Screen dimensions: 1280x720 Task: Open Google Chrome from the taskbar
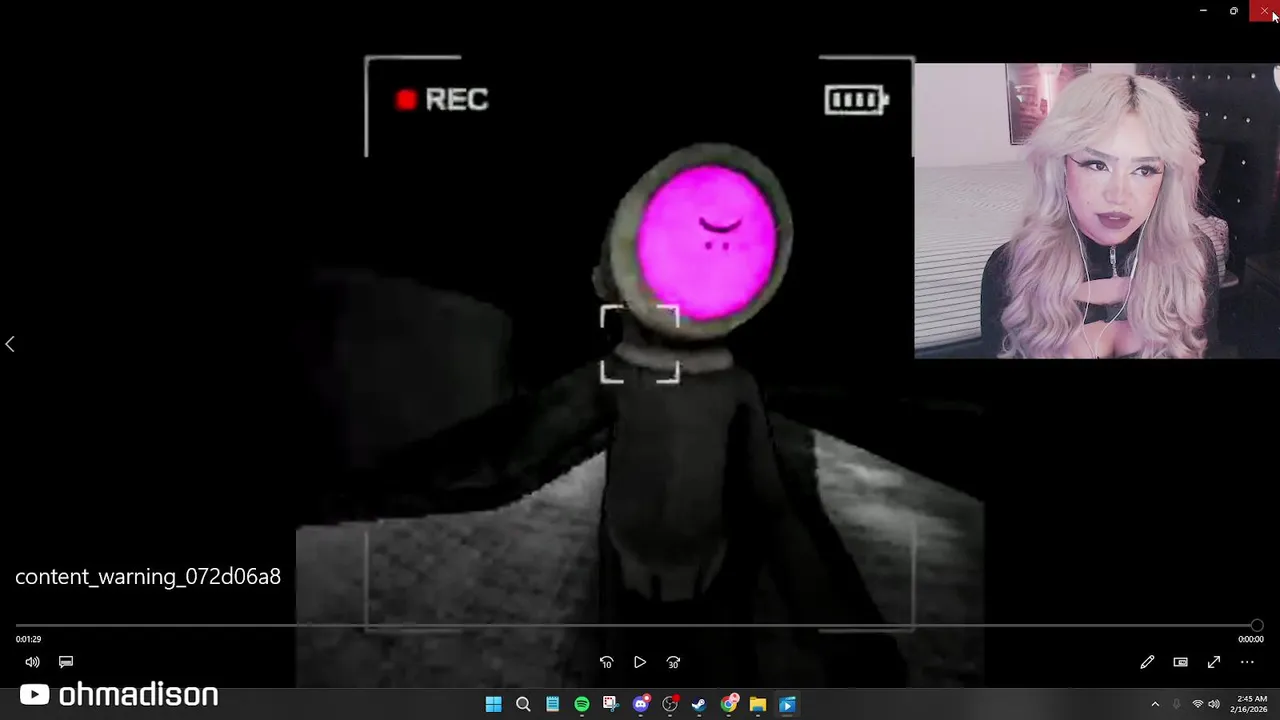729,705
